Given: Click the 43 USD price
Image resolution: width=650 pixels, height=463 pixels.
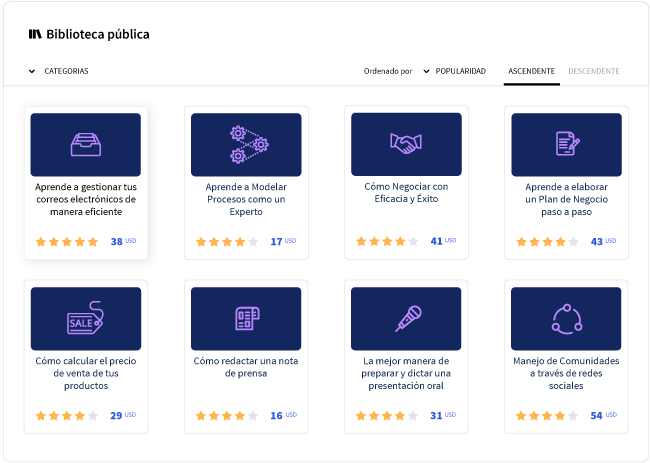Looking at the screenshot, I should [x=604, y=241].
